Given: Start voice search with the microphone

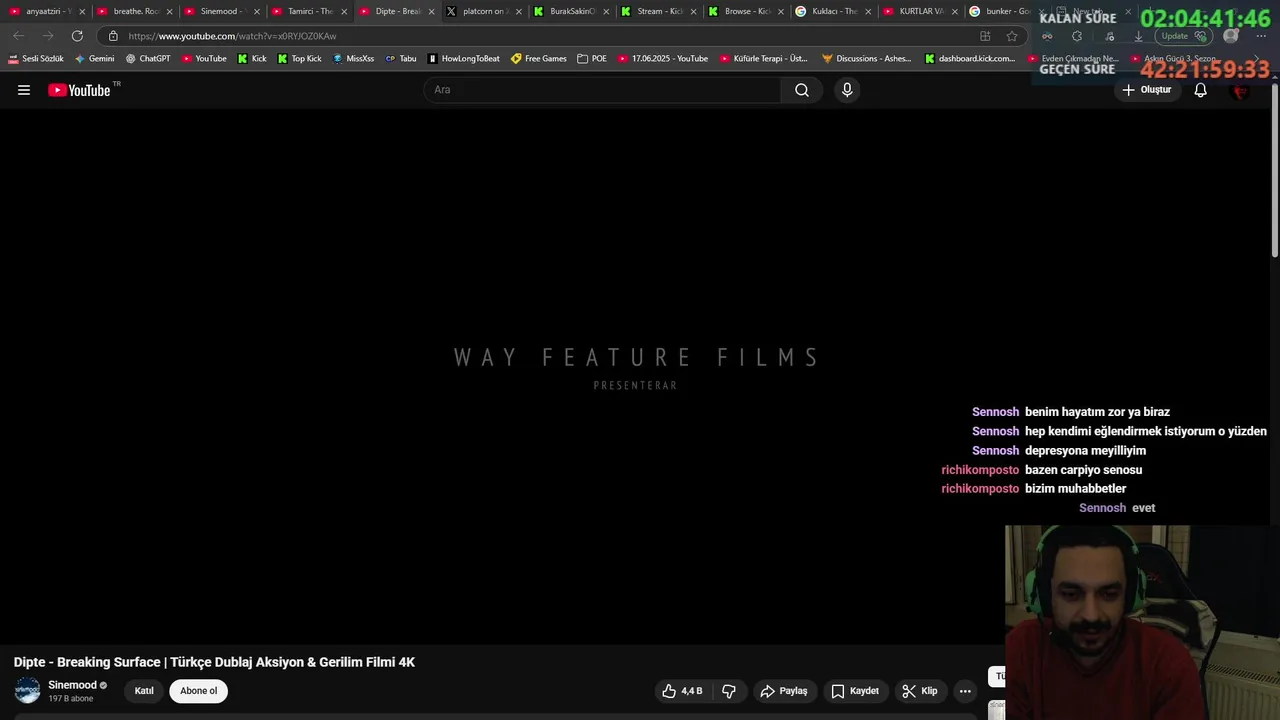Looking at the screenshot, I should [x=847, y=90].
